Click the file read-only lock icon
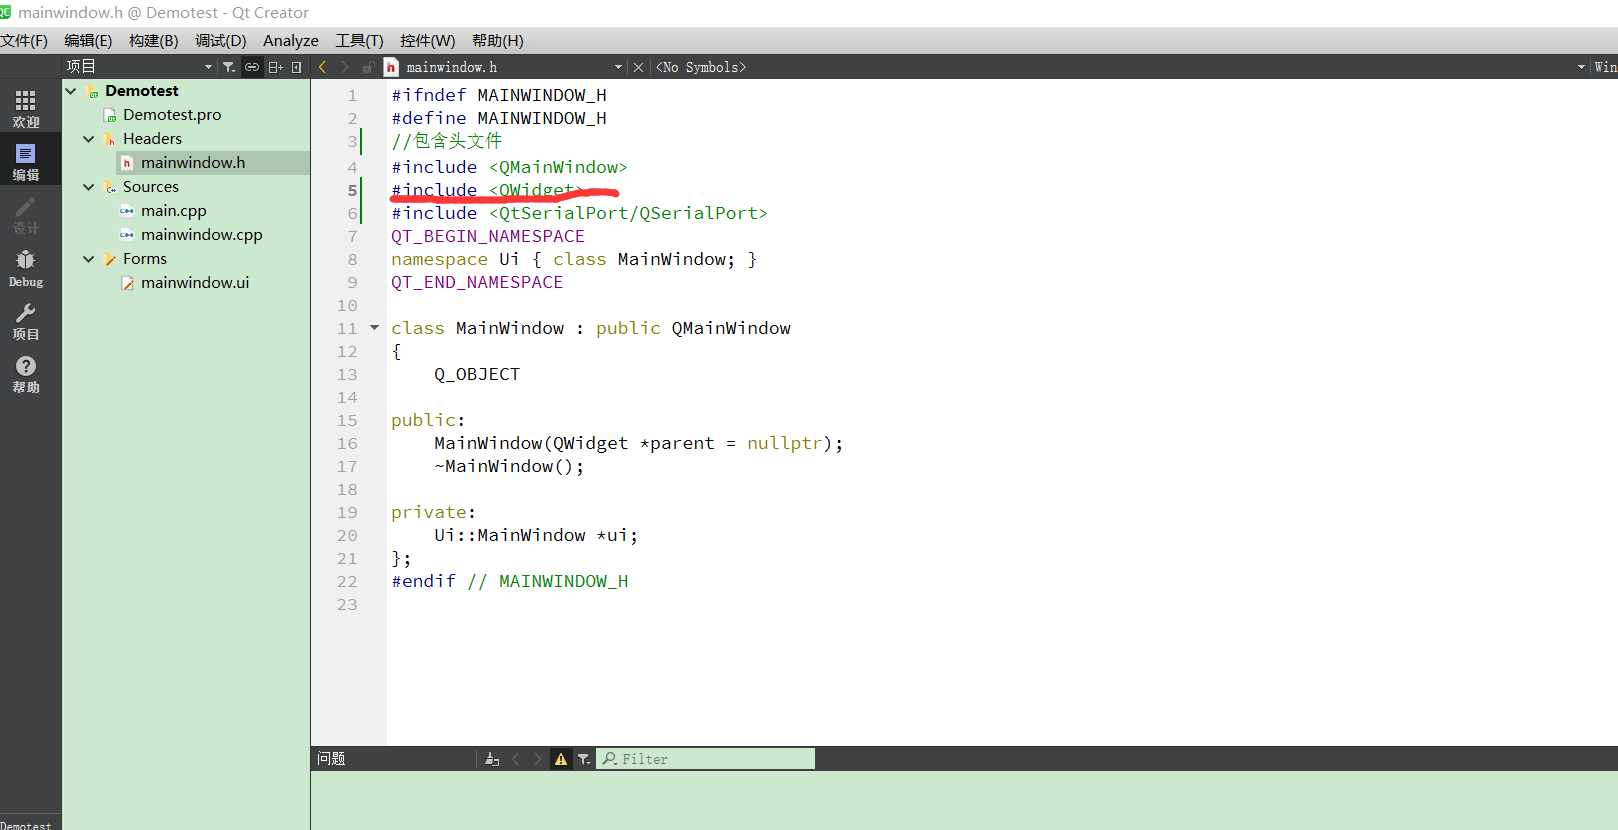 coord(368,67)
